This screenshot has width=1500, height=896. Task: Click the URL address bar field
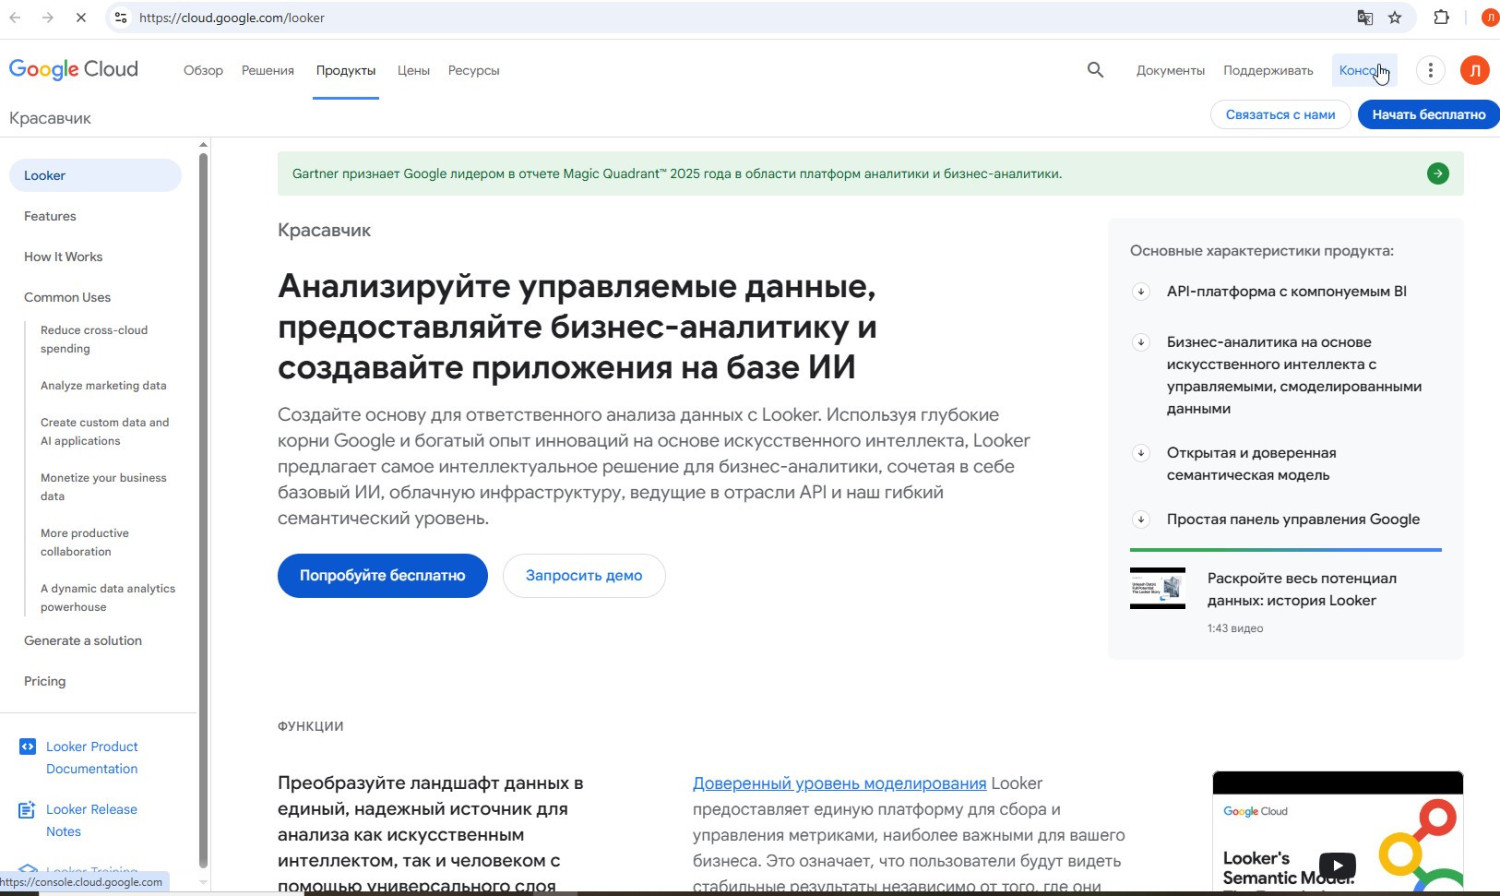[700, 18]
